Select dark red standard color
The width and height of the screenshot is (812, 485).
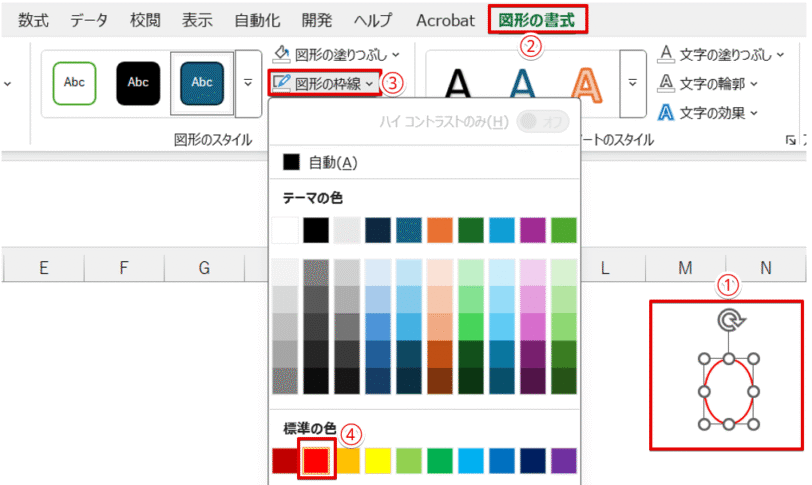coord(285,461)
